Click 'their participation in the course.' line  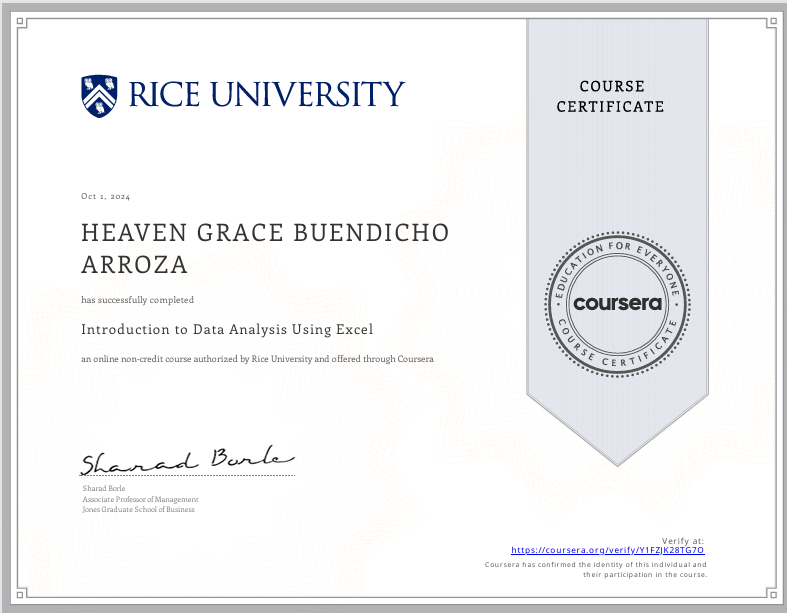645,574
